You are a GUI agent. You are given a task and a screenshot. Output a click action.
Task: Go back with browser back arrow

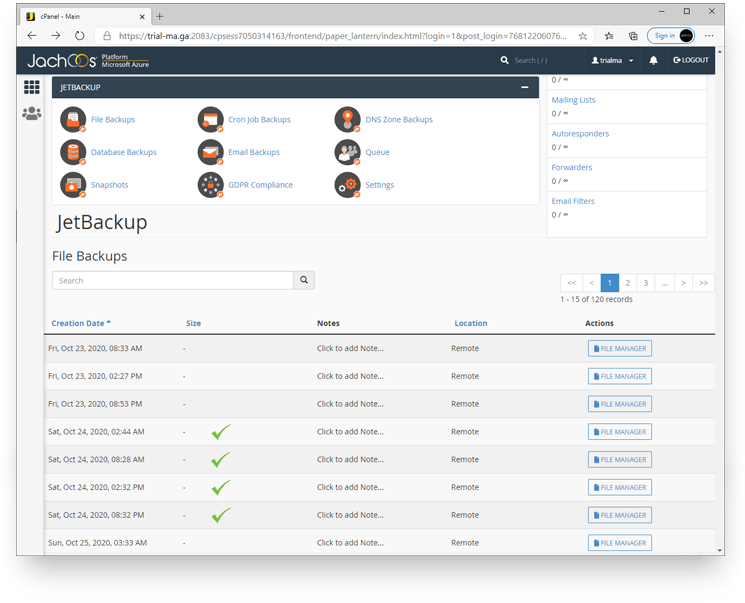[32, 36]
